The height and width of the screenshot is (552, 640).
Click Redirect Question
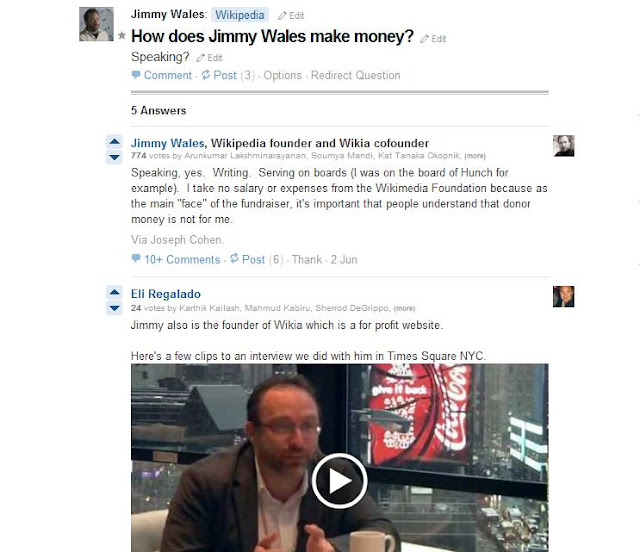(356, 76)
